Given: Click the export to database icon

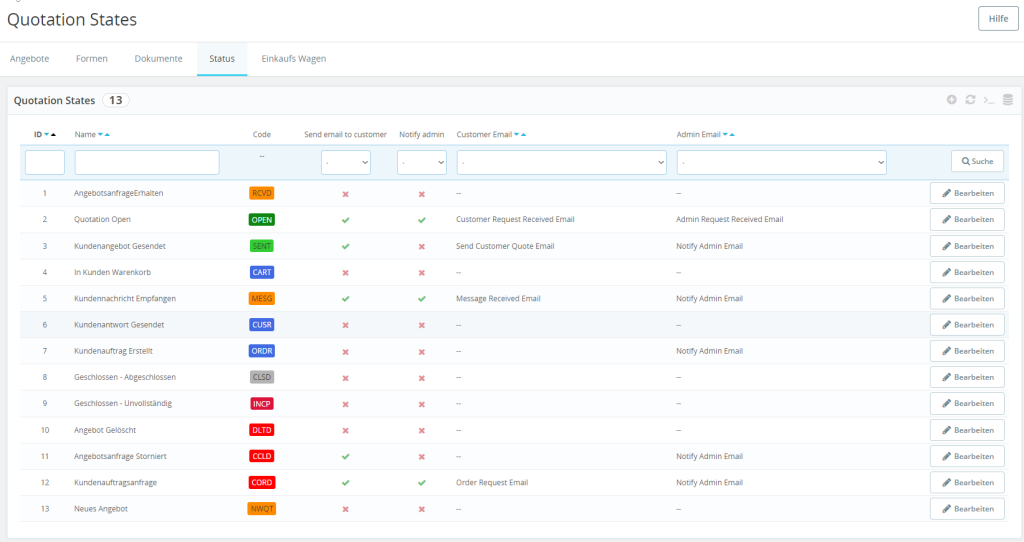Looking at the screenshot, I should pos(1008,100).
